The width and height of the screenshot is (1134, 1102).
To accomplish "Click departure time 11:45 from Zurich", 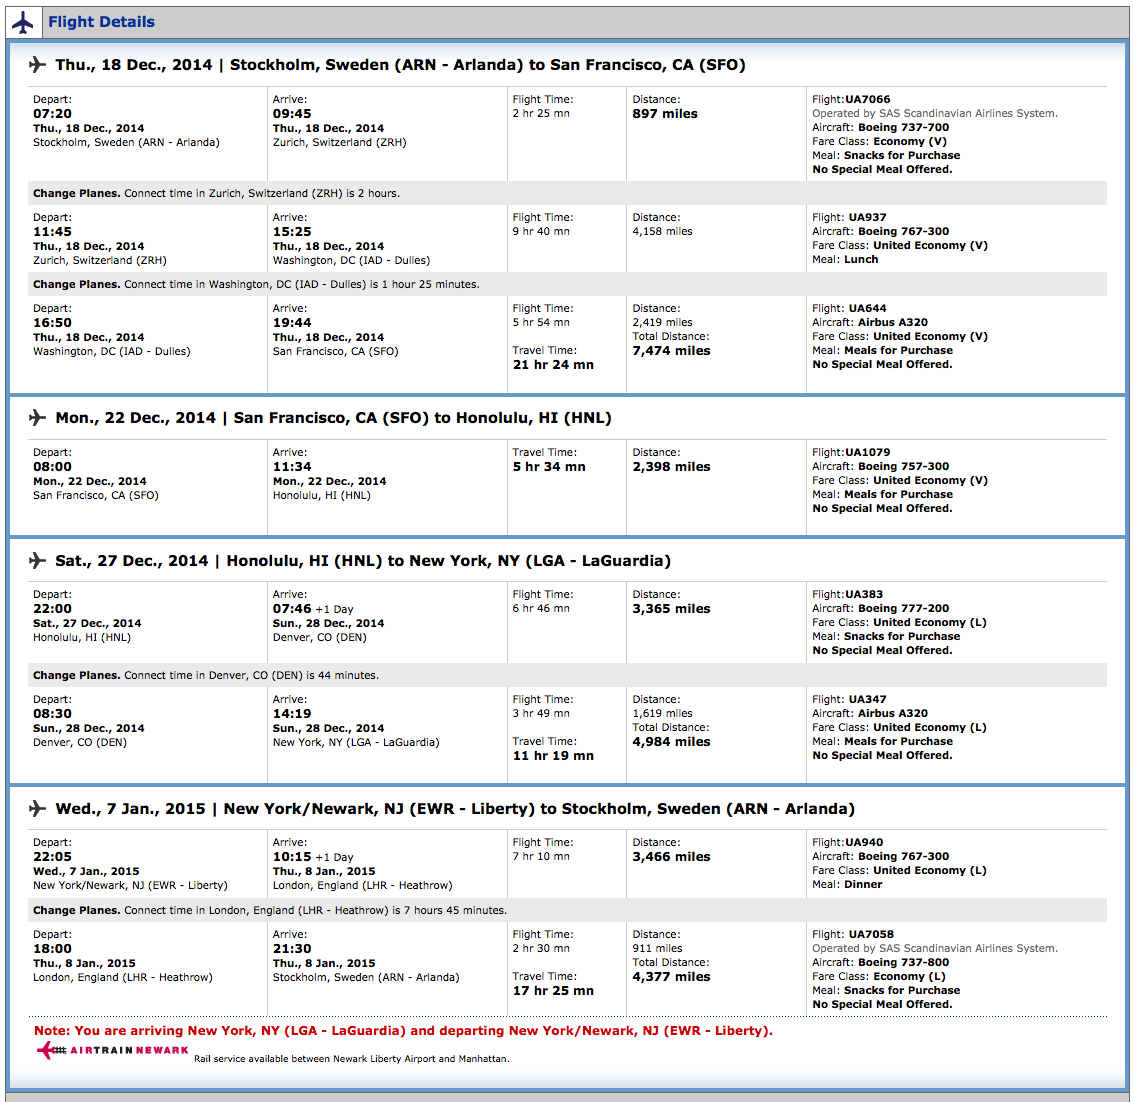I will point(52,231).
